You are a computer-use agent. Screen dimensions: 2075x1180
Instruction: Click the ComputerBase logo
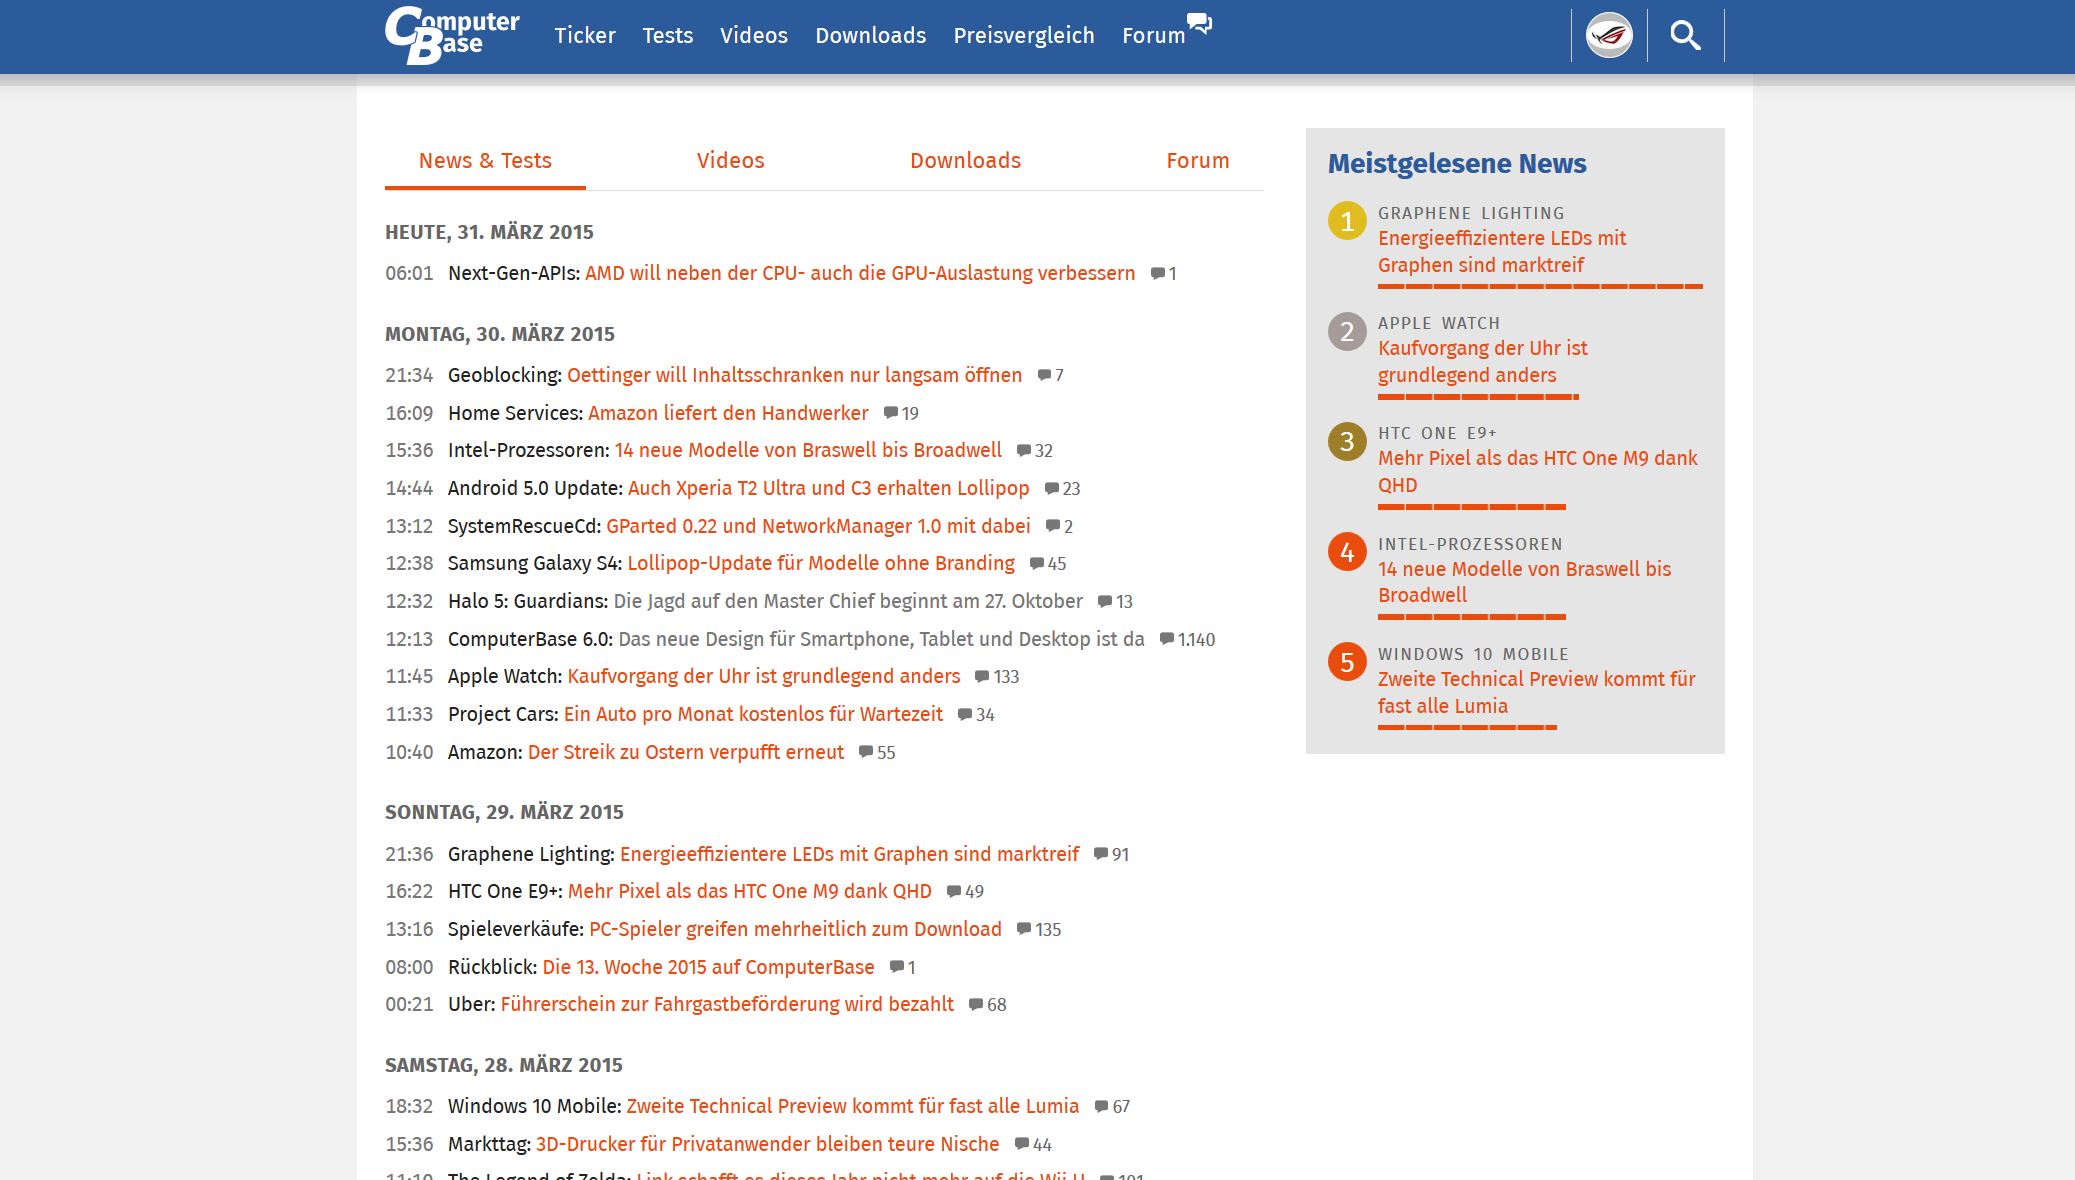point(451,36)
